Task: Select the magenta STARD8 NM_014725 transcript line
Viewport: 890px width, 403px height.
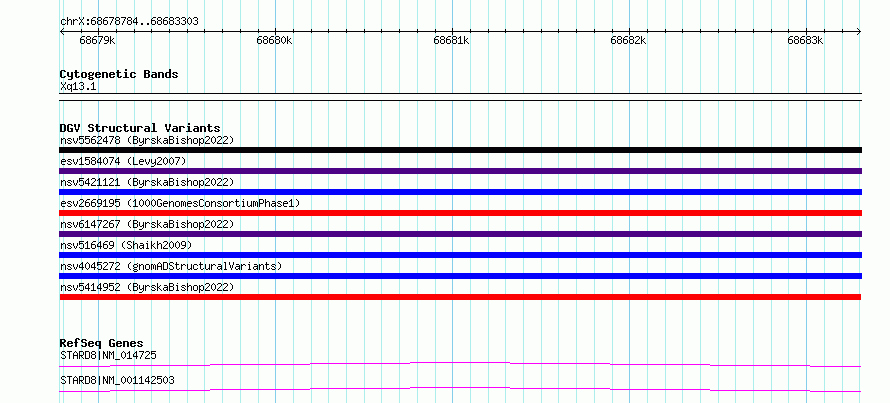Action: point(460,364)
